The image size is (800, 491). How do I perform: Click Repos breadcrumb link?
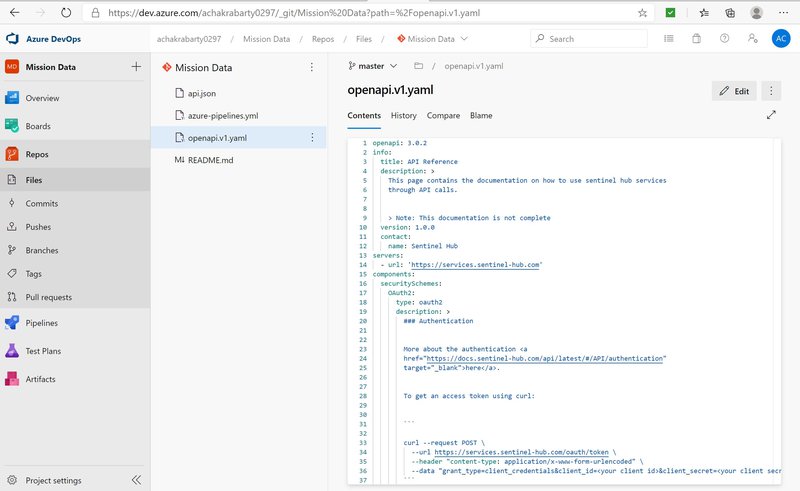click(323, 39)
